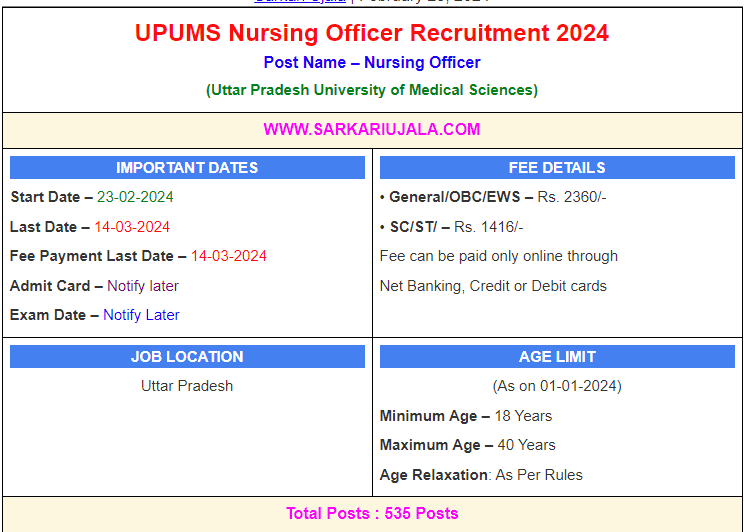The image size is (744, 532).
Task: Open the WWW.SARKARIUJALA.COM link
Action: click(x=372, y=129)
